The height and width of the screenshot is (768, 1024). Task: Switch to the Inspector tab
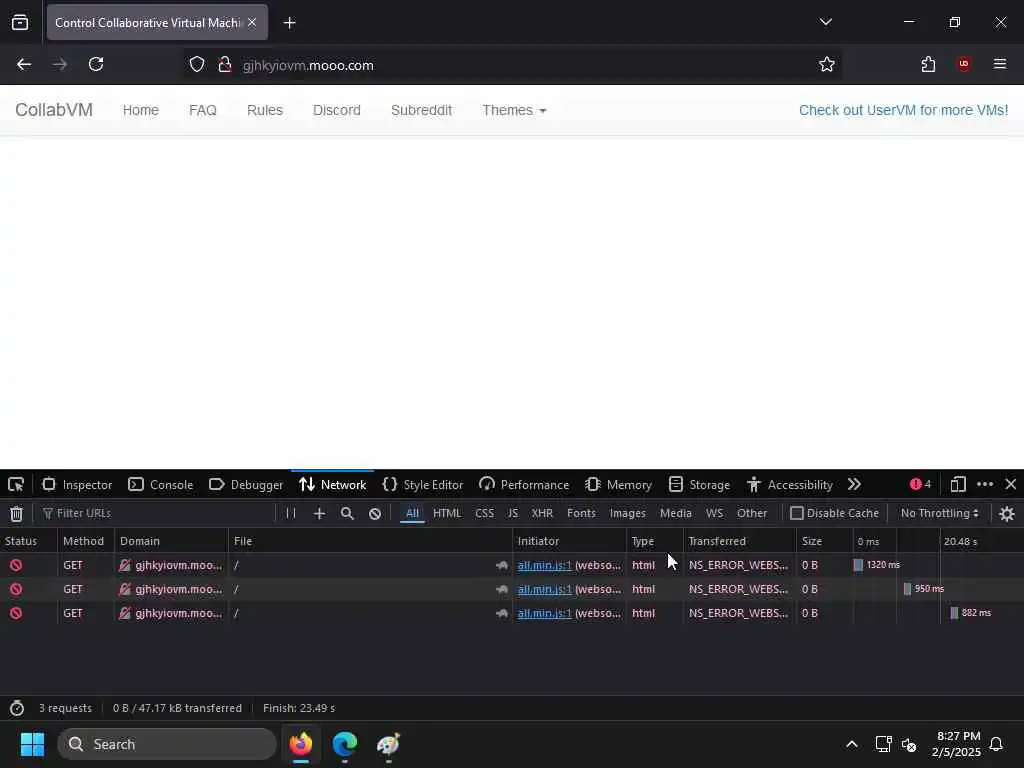click(77, 485)
